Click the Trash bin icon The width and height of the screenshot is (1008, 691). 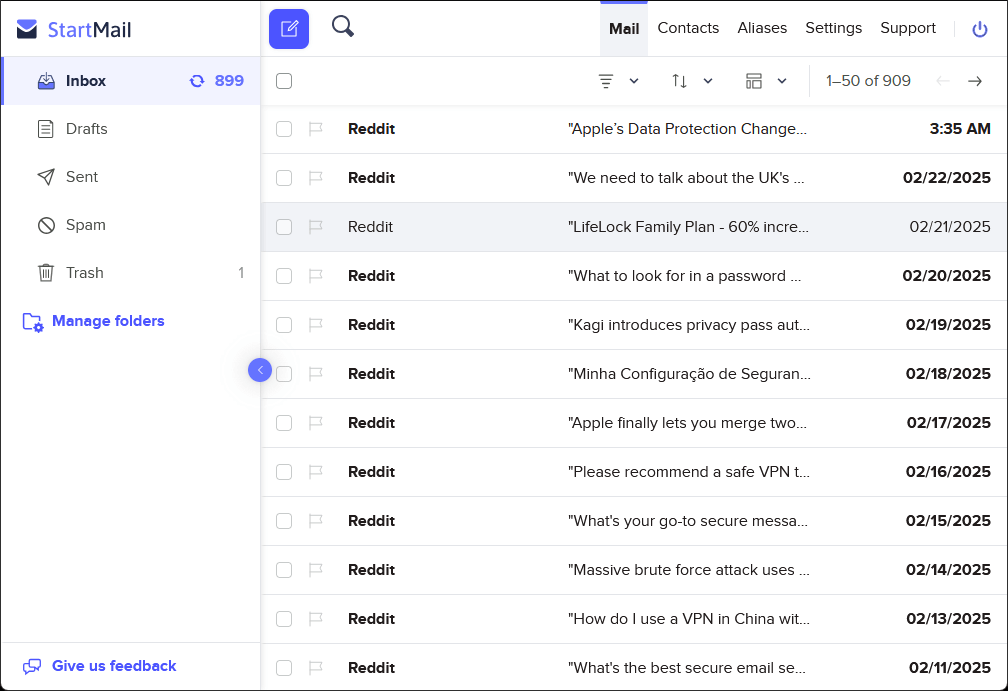(x=46, y=273)
